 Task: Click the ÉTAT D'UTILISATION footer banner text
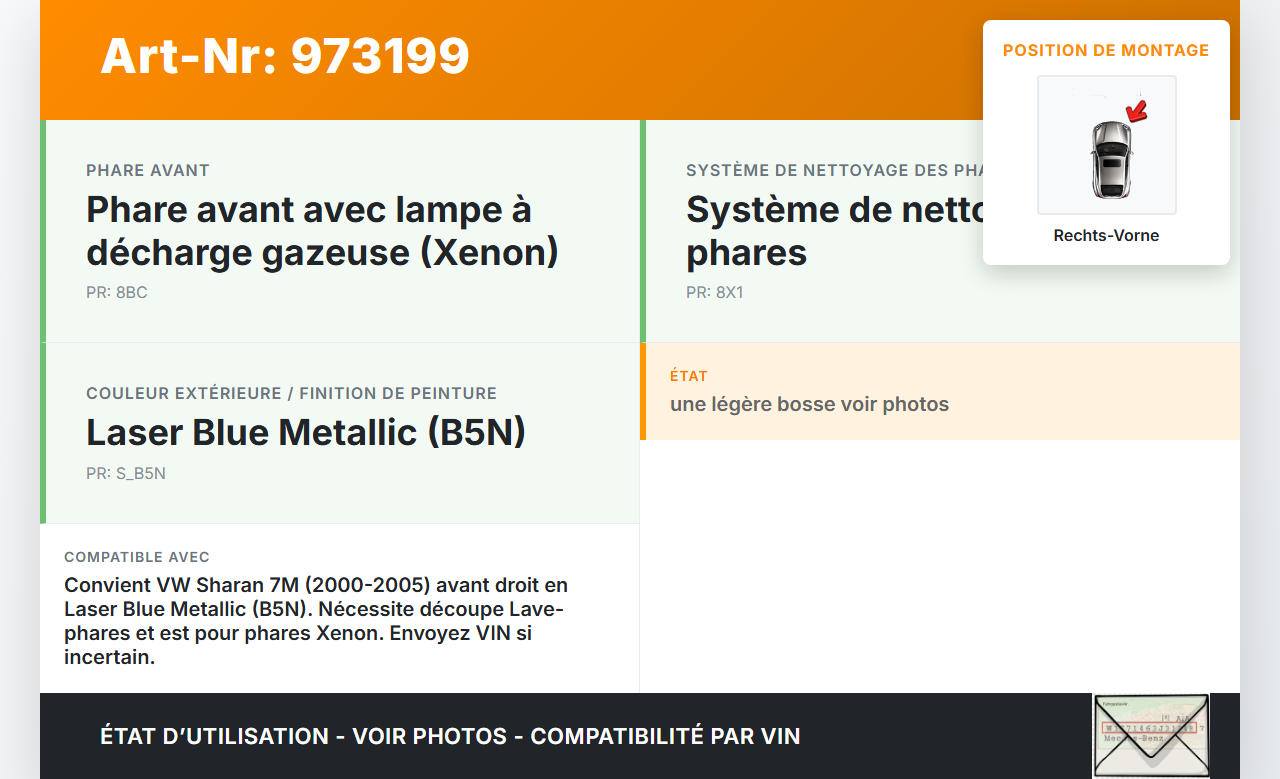point(450,737)
